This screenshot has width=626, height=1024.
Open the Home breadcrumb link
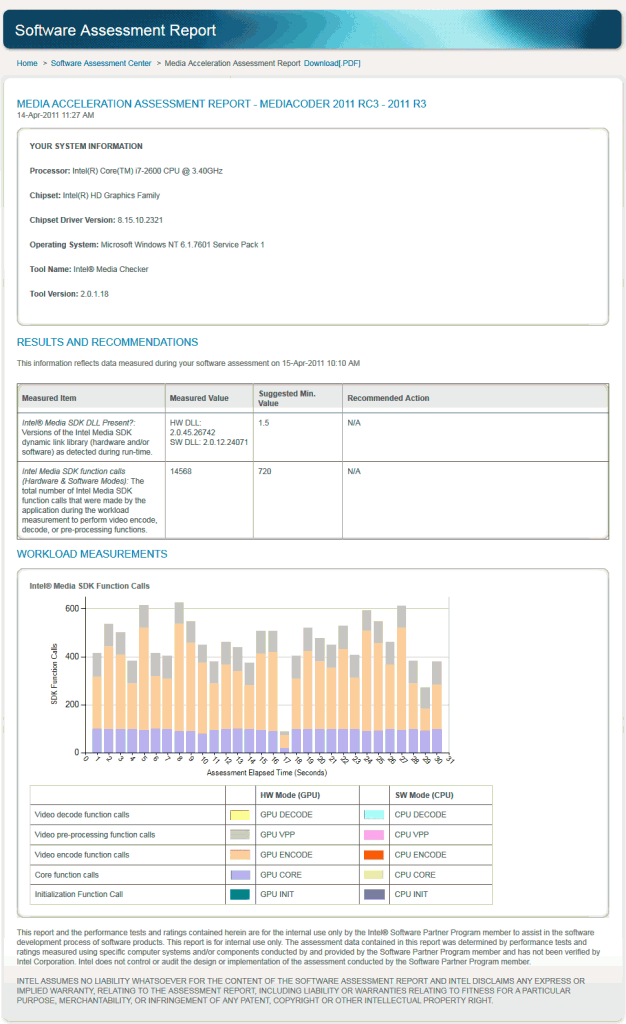click(x=27, y=63)
